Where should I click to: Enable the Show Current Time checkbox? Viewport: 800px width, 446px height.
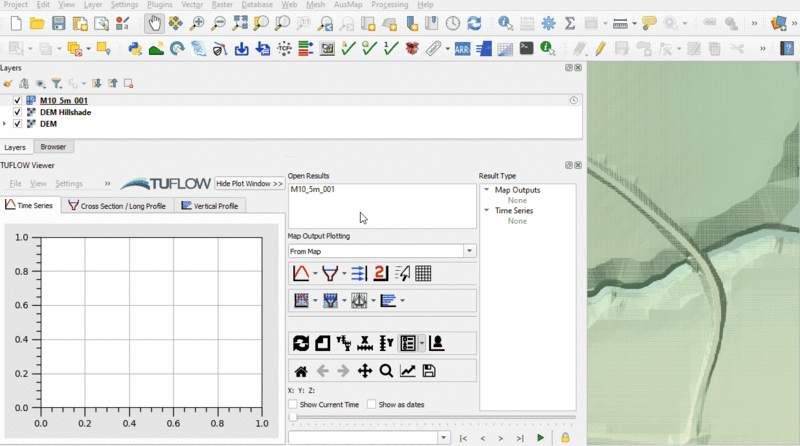[293, 404]
